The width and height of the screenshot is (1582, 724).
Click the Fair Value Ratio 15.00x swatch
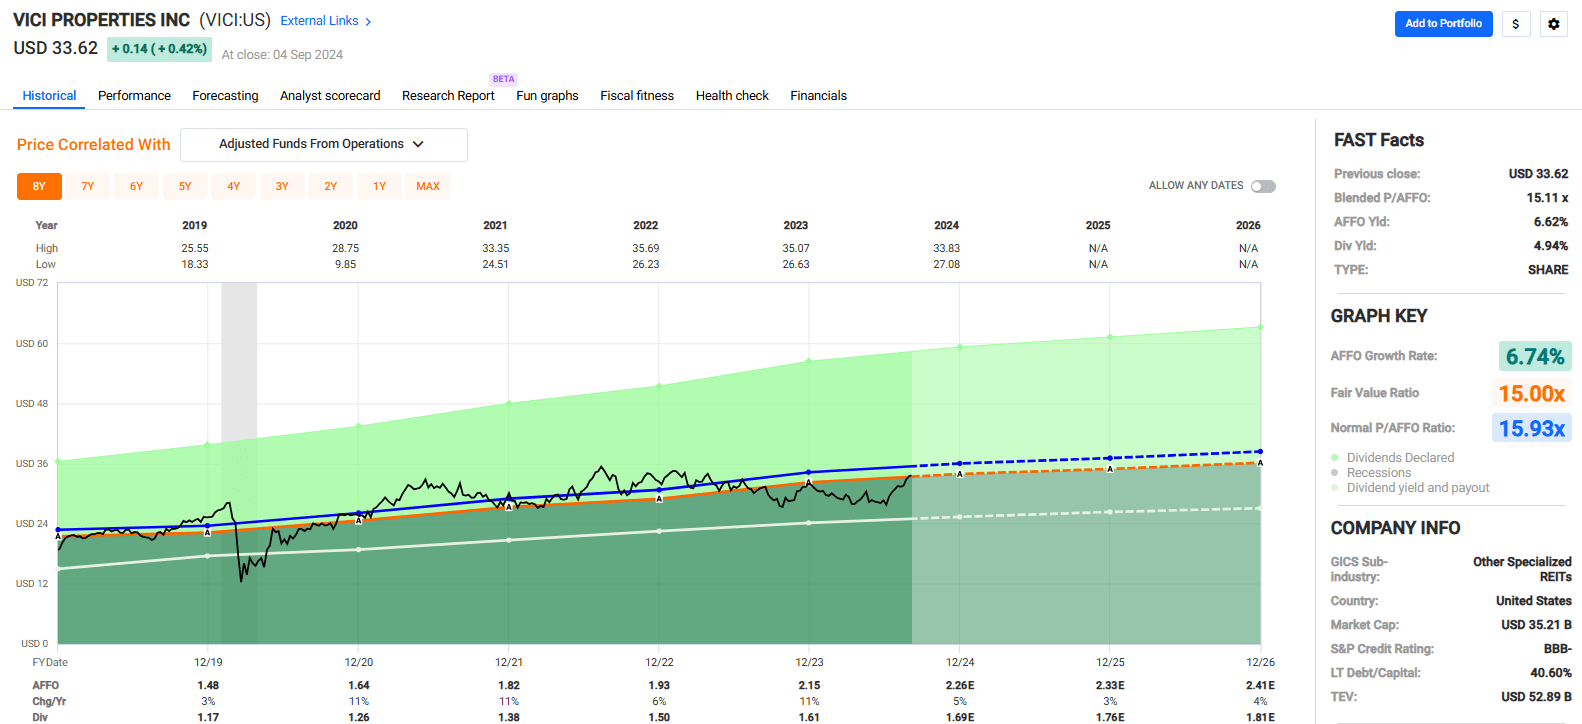click(x=1531, y=393)
